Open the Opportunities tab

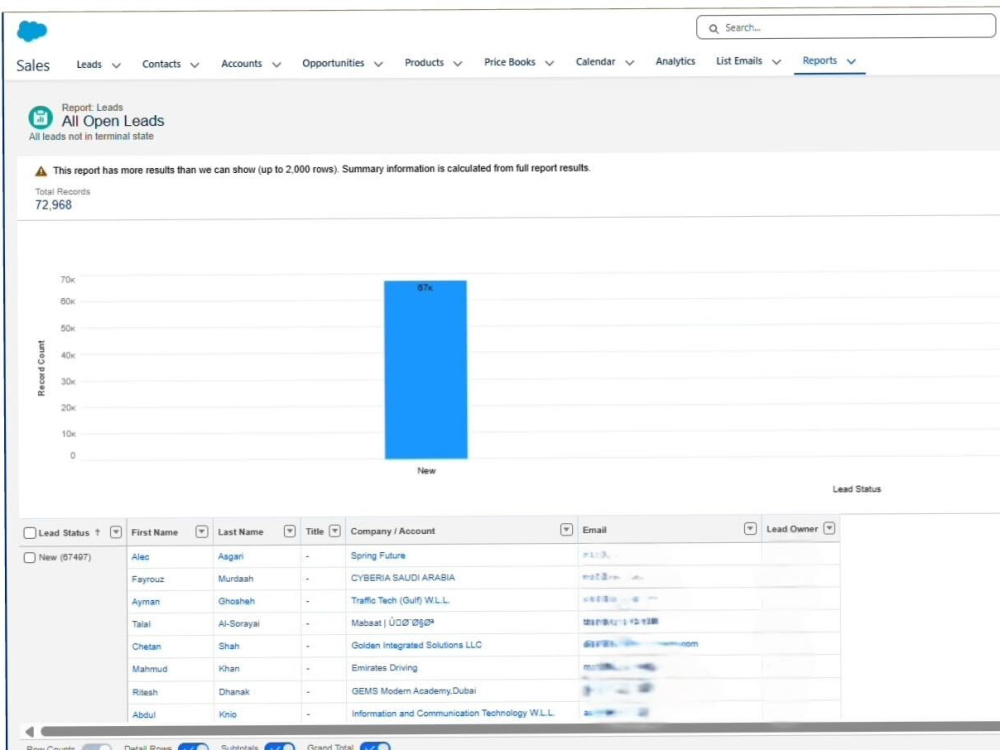(333, 63)
